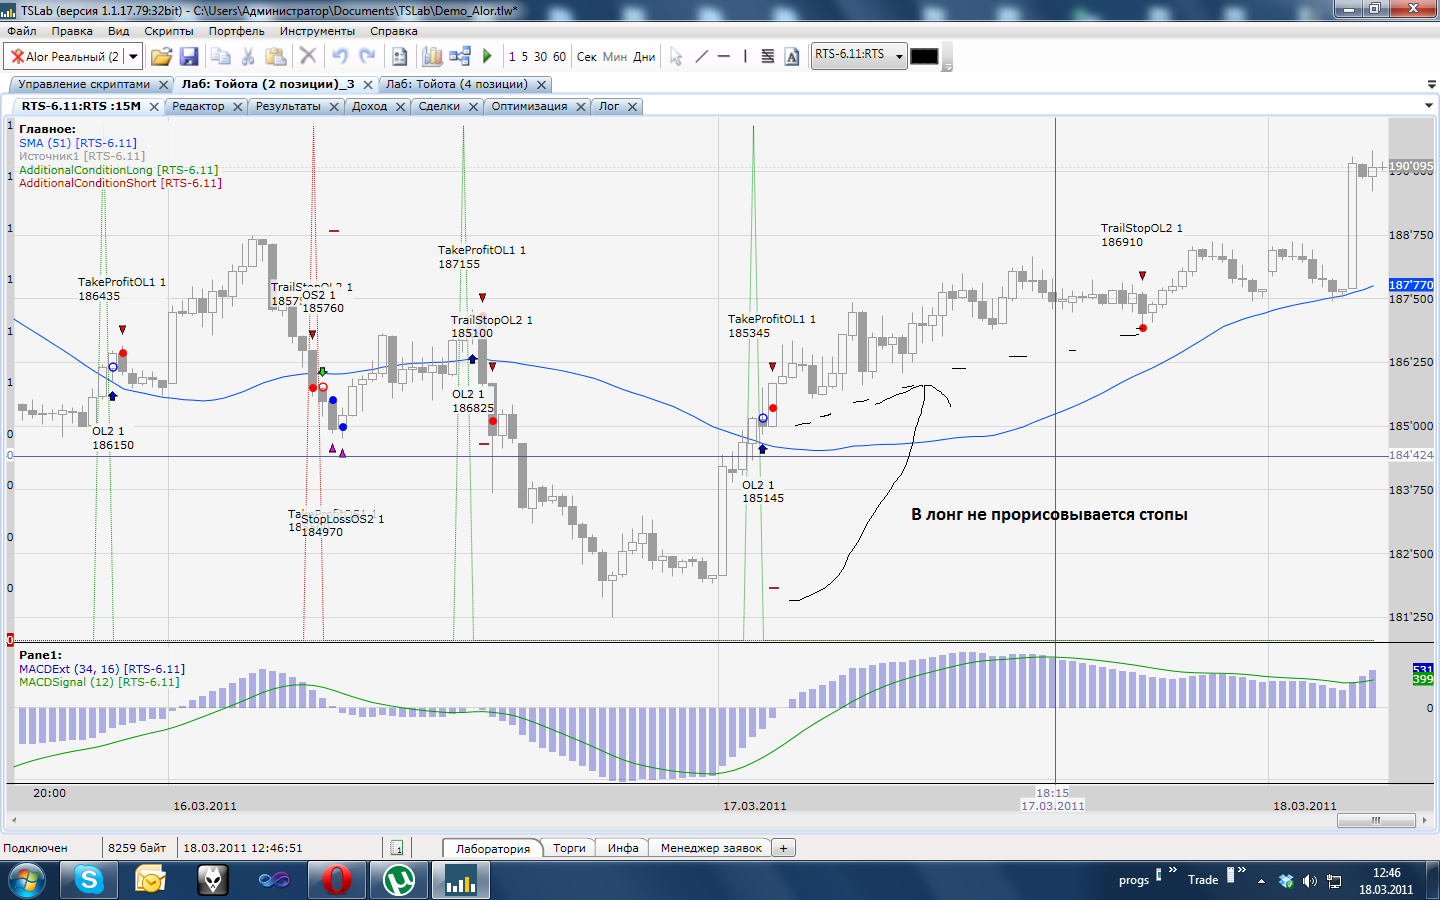Set timeframe interval to 30
The image size is (1440, 900).
[x=540, y=57]
